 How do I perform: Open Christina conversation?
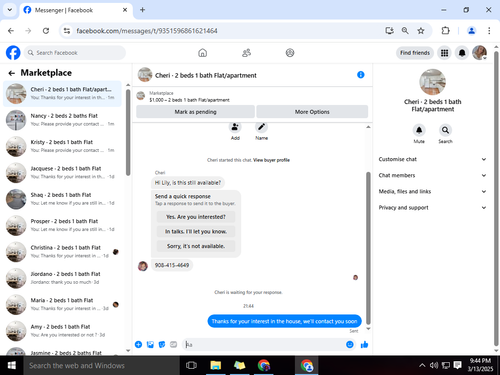pos(62,251)
